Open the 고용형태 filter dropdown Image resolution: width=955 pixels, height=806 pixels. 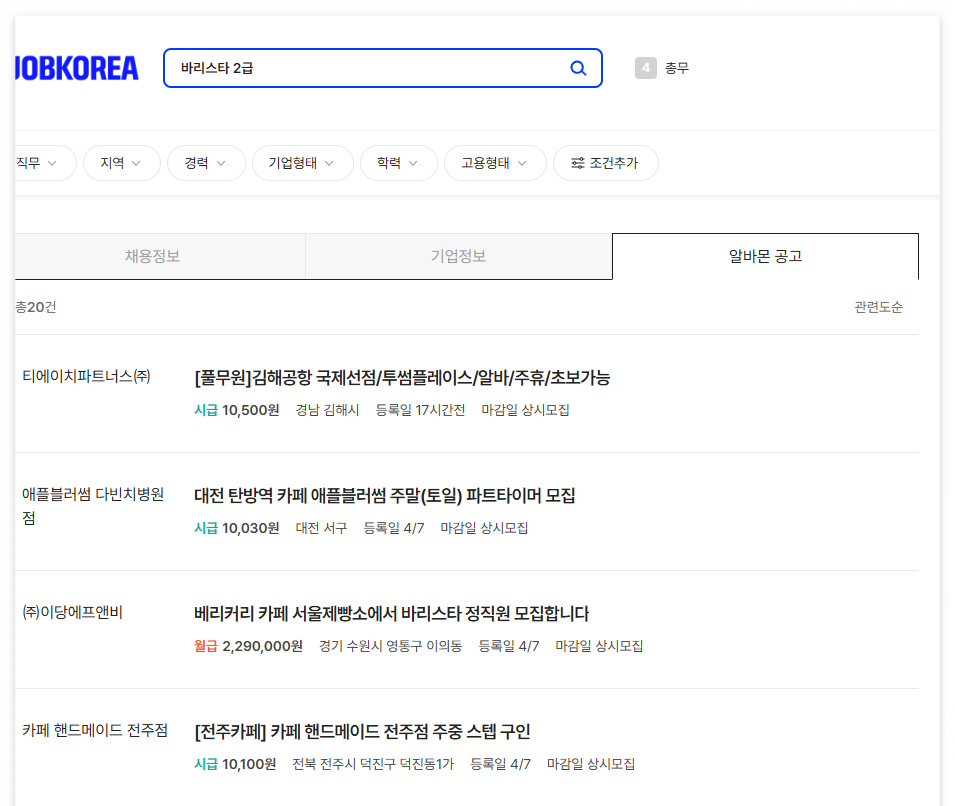click(x=495, y=163)
